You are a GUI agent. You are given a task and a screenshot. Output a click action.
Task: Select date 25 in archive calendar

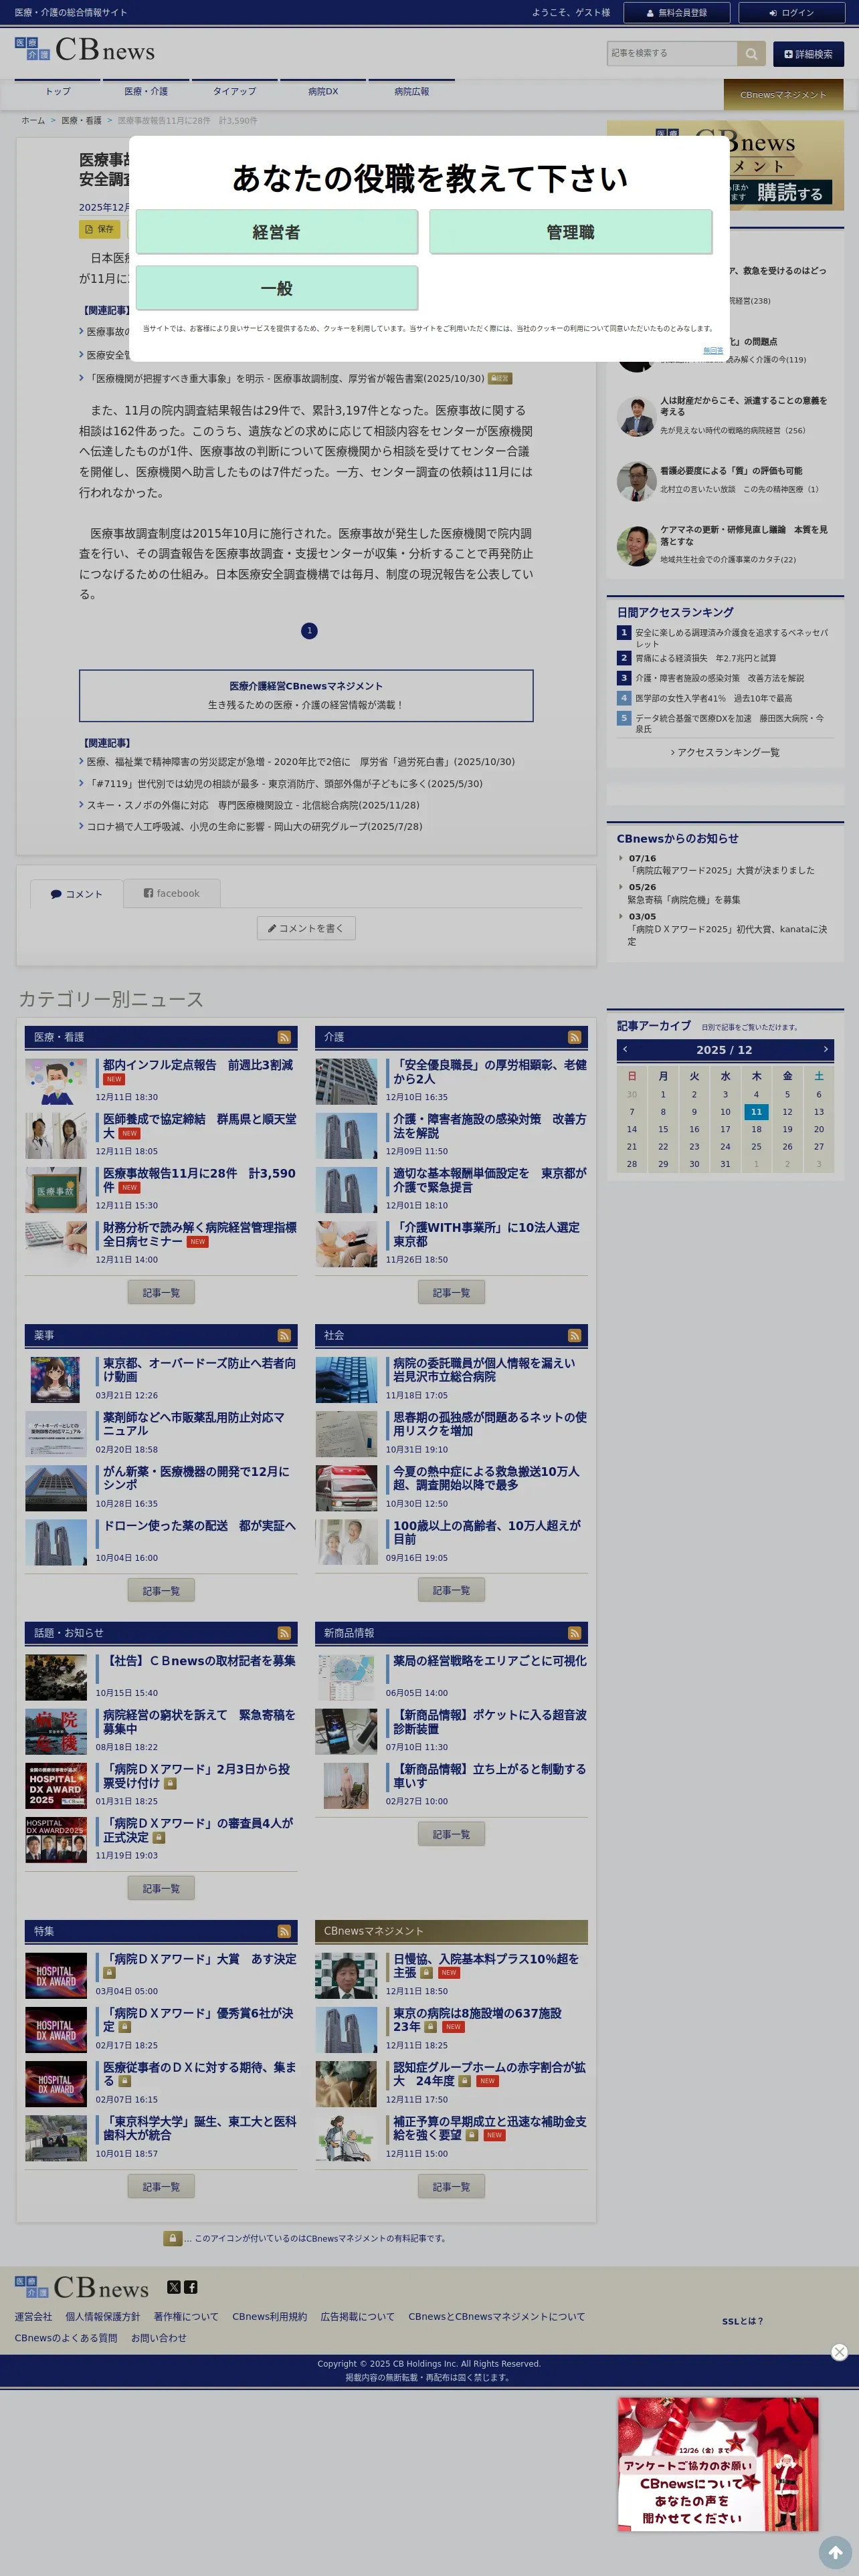click(x=756, y=1146)
